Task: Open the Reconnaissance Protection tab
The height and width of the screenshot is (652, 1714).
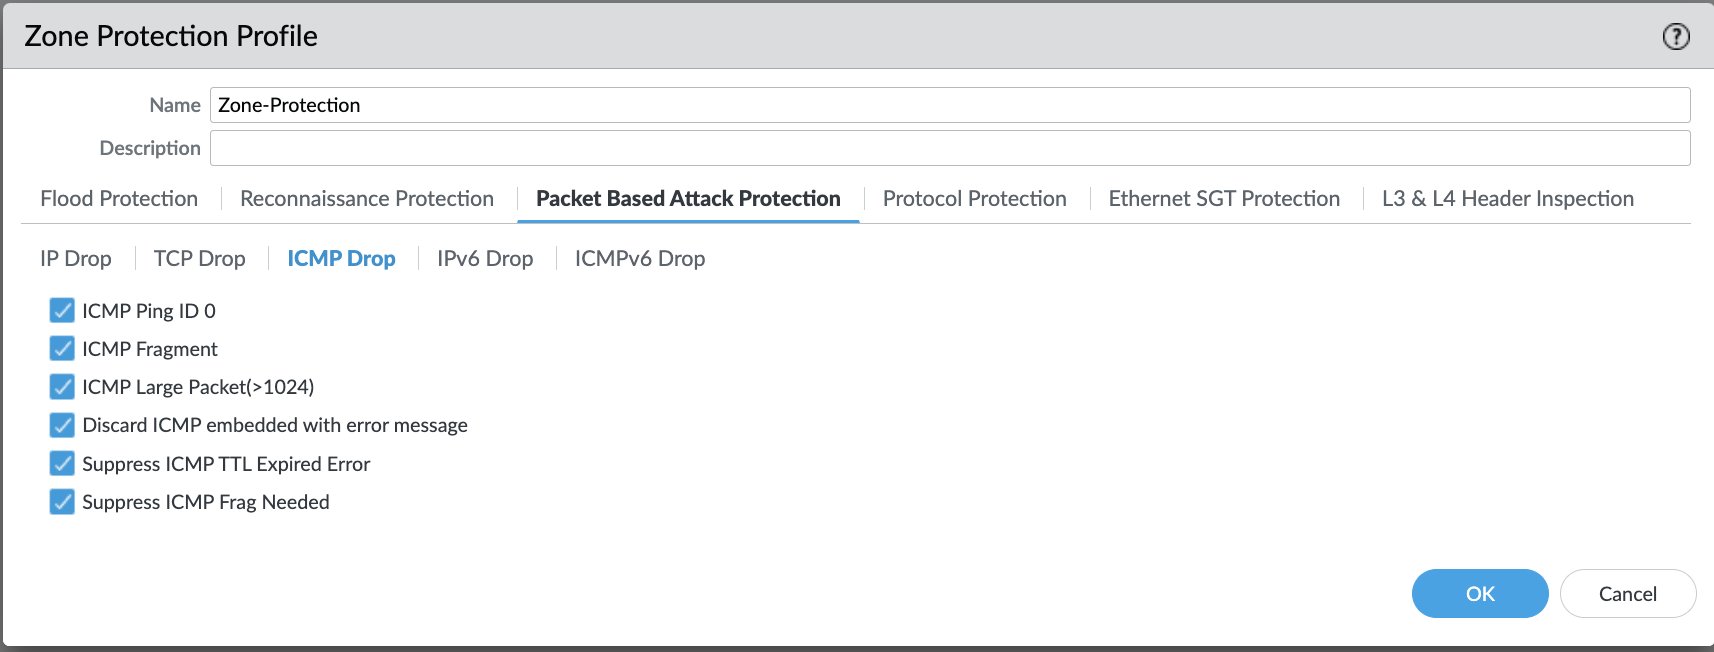Action: click(x=367, y=198)
